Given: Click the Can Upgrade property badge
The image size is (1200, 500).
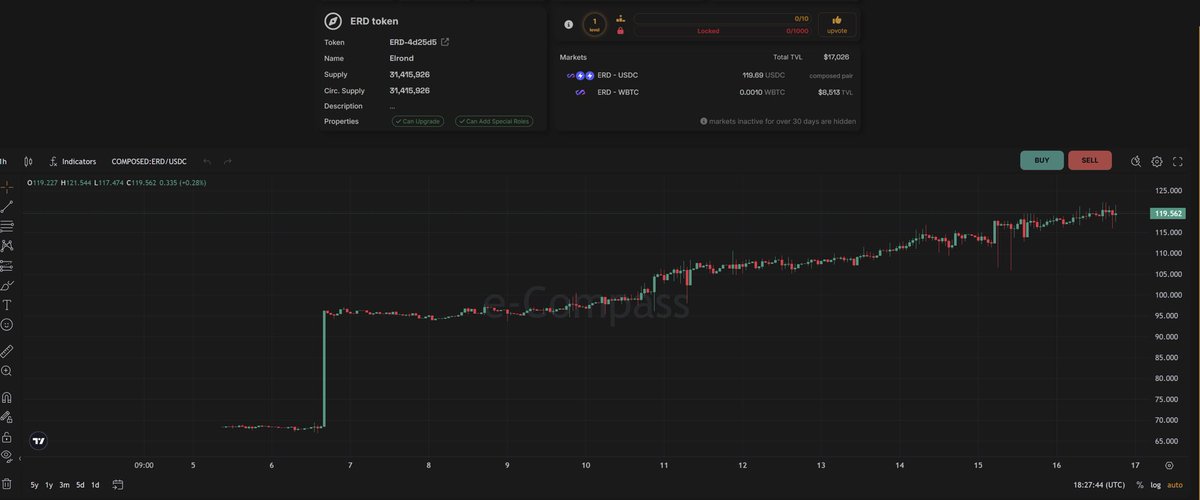Looking at the screenshot, I should tap(418, 121).
